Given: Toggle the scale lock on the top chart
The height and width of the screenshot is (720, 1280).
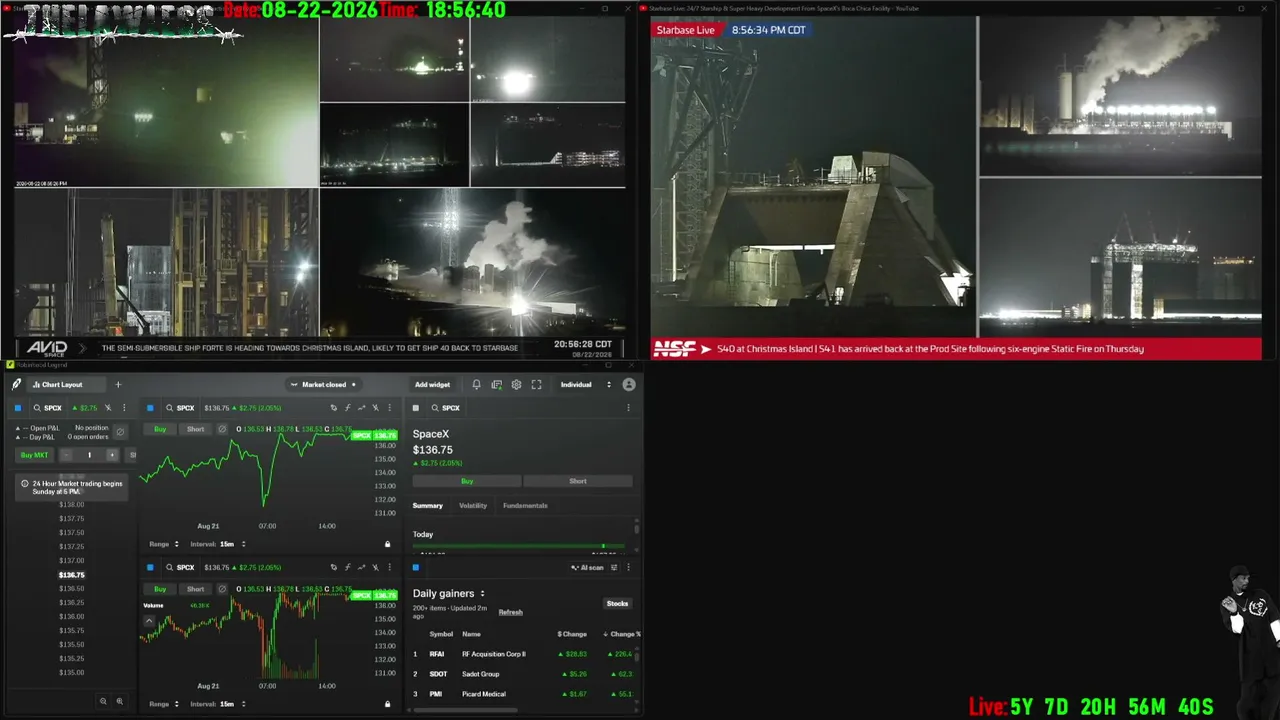Looking at the screenshot, I should [x=388, y=544].
